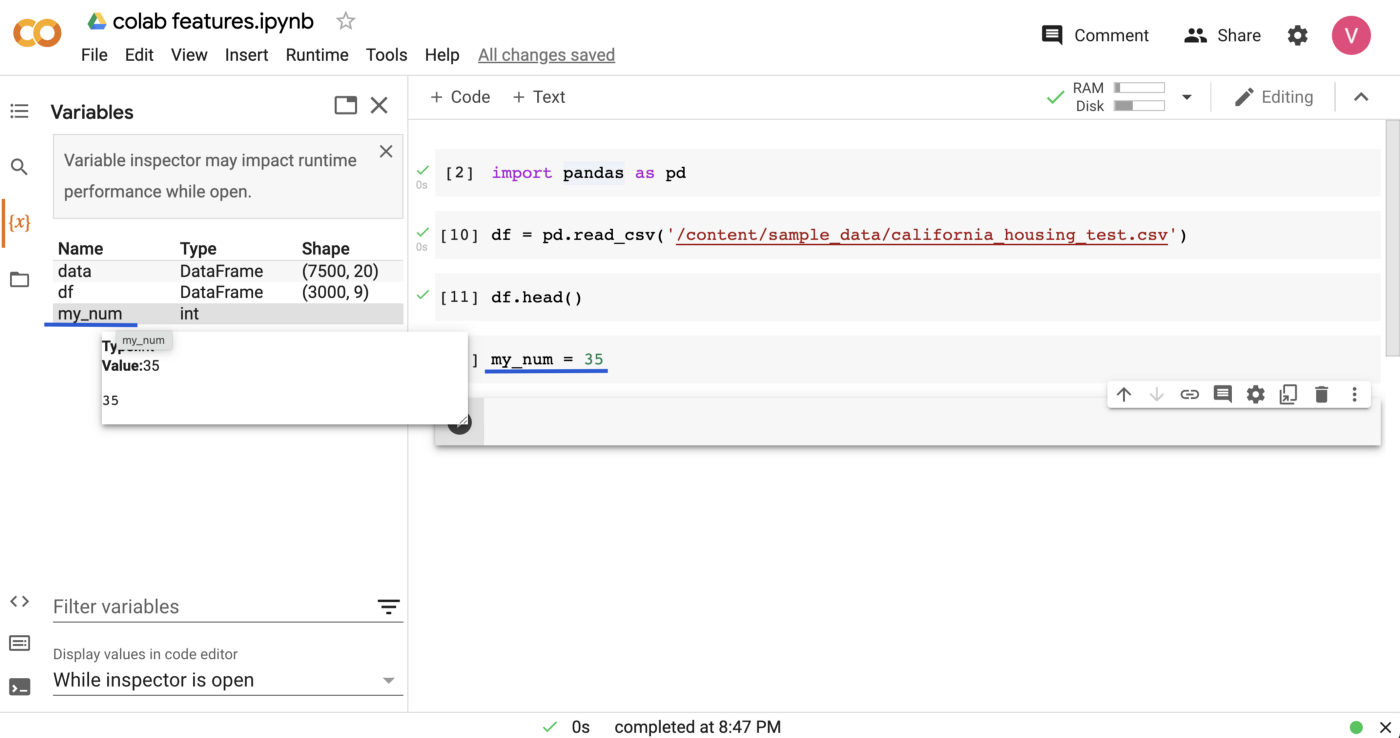The height and width of the screenshot is (738, 1400).
Task: Open Command palette sidebar icon
Action: pyautogui.click(x=19, y=643)
